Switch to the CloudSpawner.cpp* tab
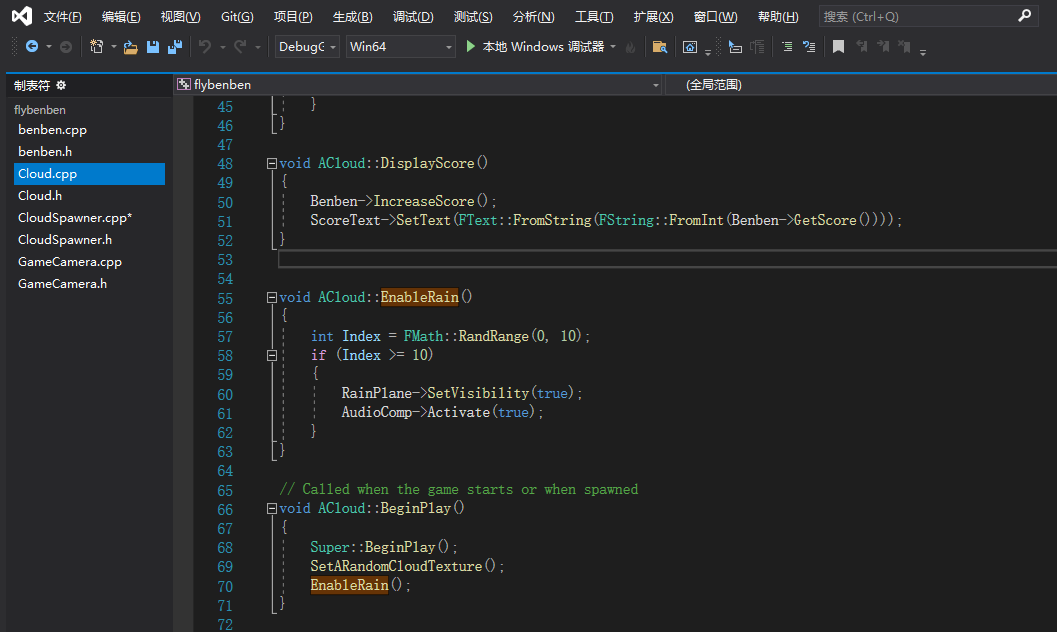This screenshot has width=1057, height=632. (x=75, y=218)
